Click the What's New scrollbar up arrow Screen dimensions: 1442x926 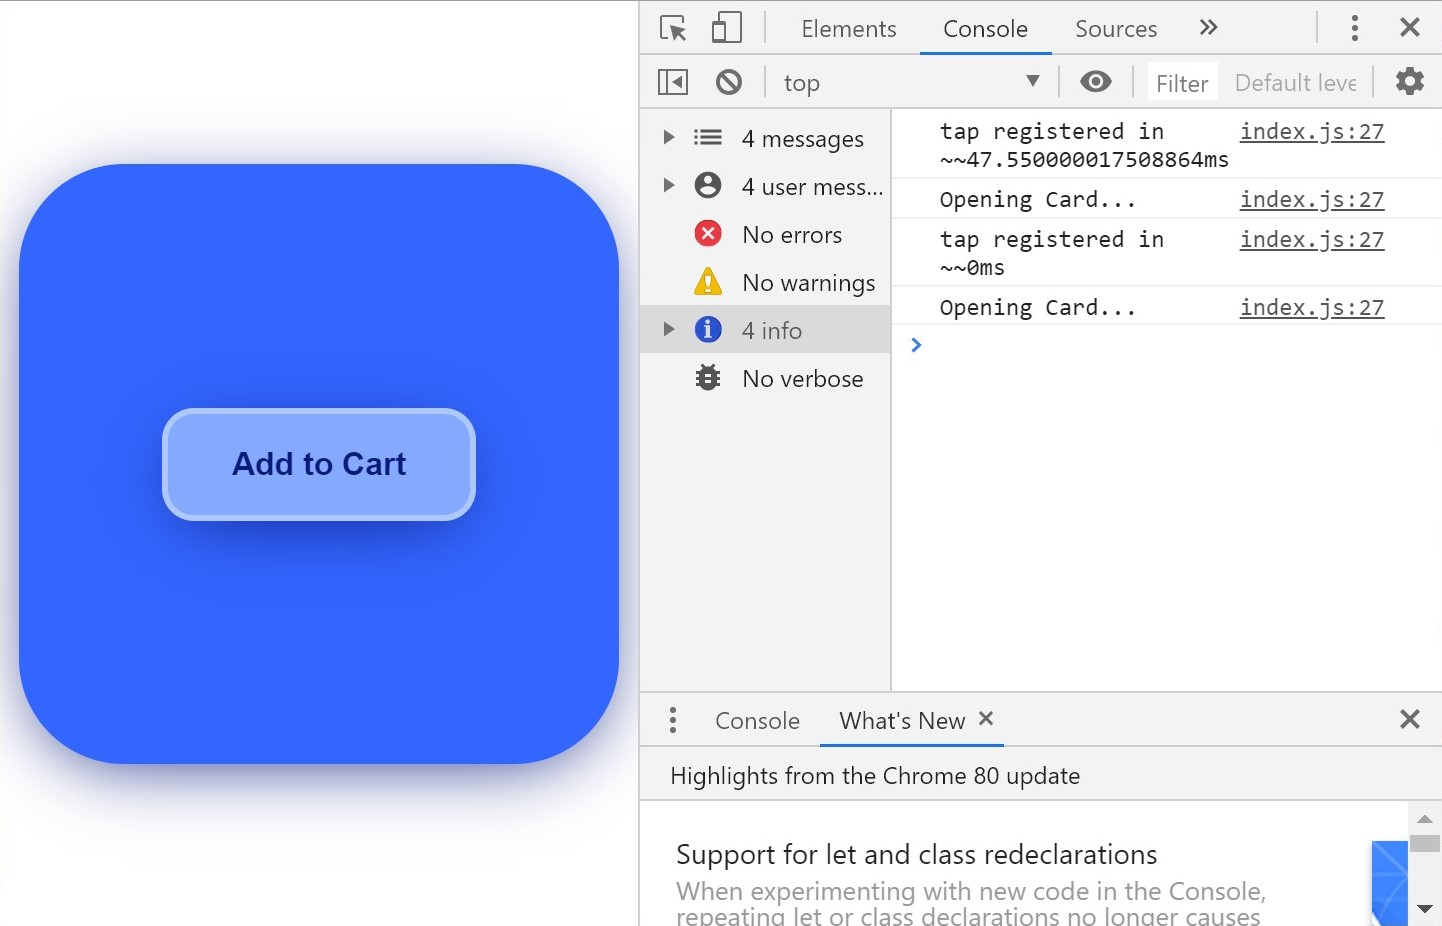pyautogui.click(x=1425, y=819)
